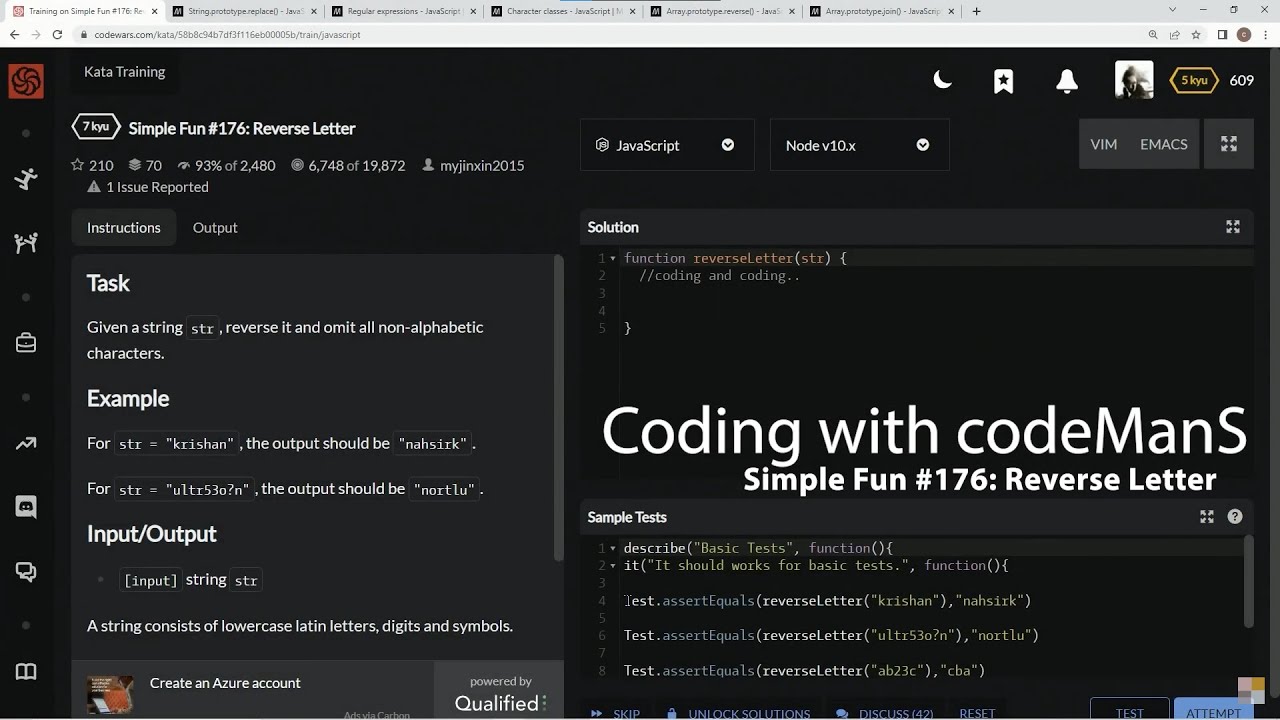
Task: Click Sample Tests editor scrollbar
Action: [x=1248, y=582]
